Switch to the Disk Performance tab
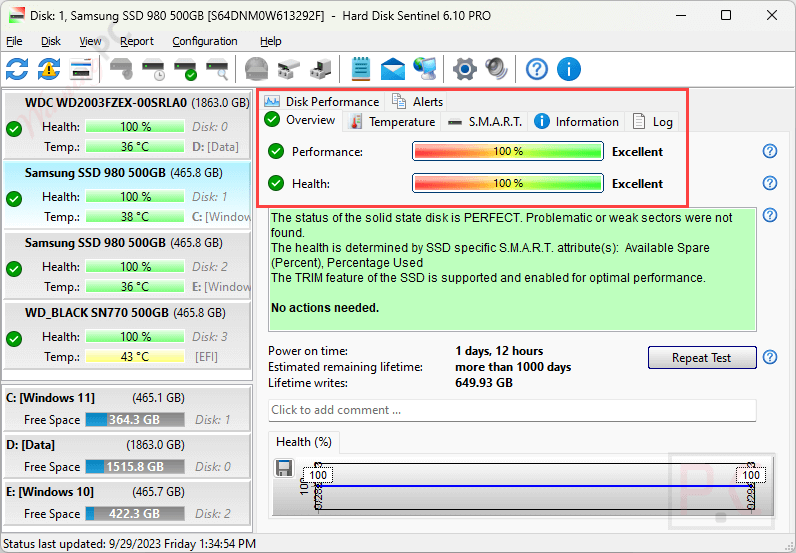 [x=322, y=102]
